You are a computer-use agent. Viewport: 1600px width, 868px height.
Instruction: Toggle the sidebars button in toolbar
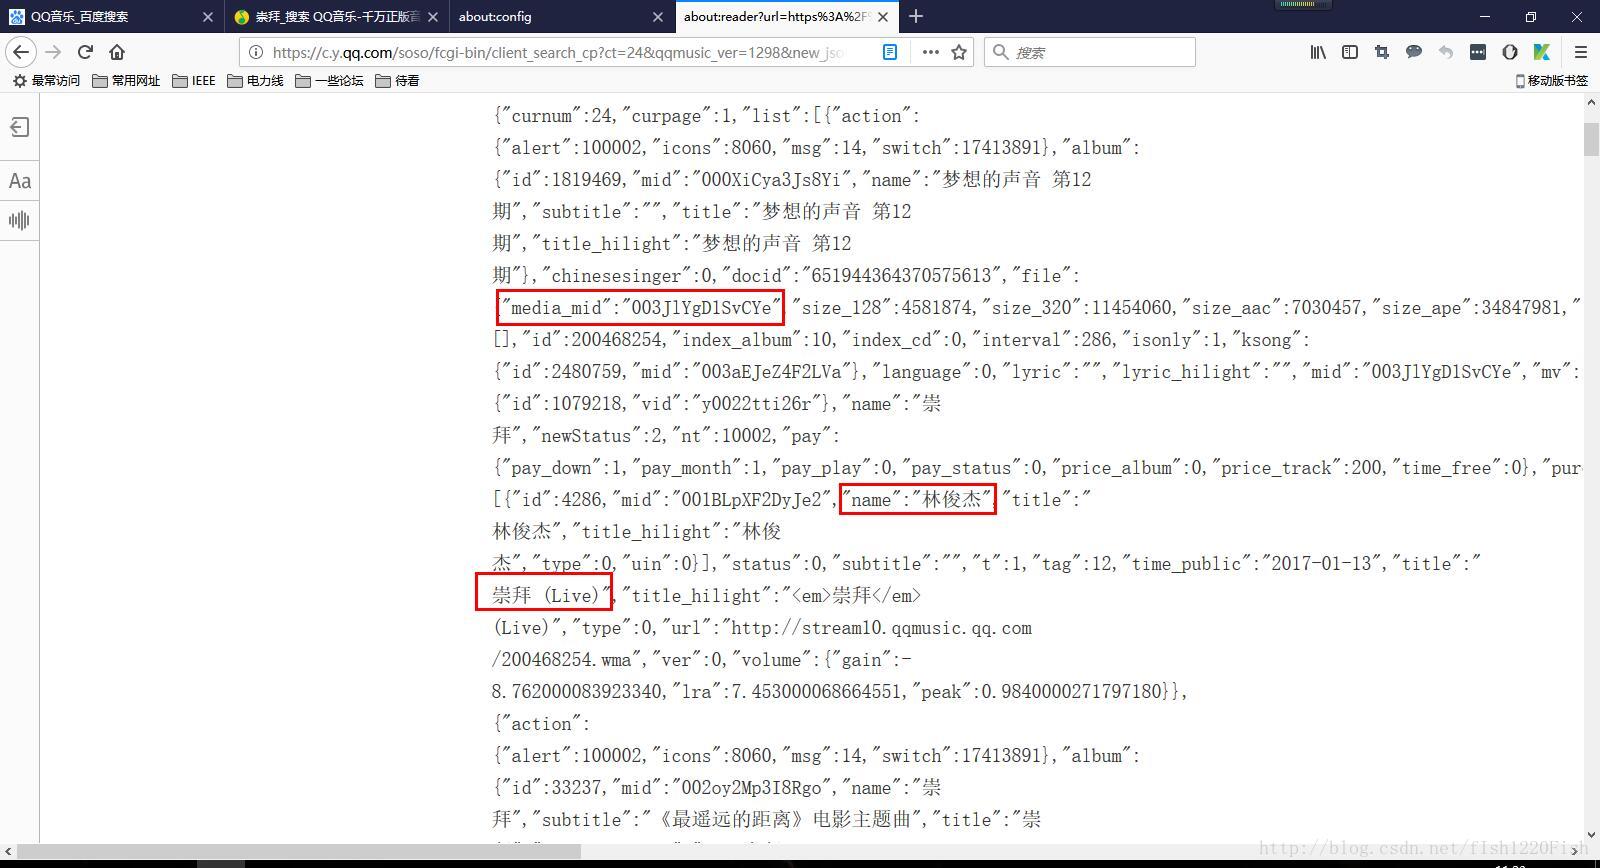(1350, 52)
